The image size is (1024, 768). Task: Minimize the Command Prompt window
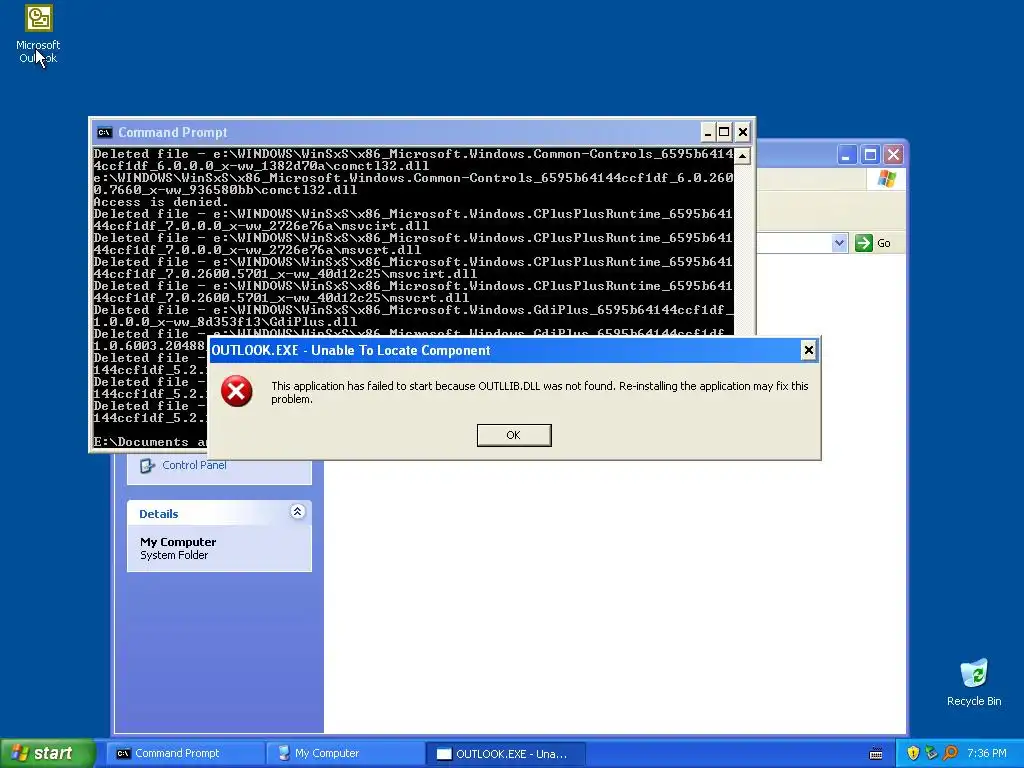pyautogui.click(x=707, y=133)
